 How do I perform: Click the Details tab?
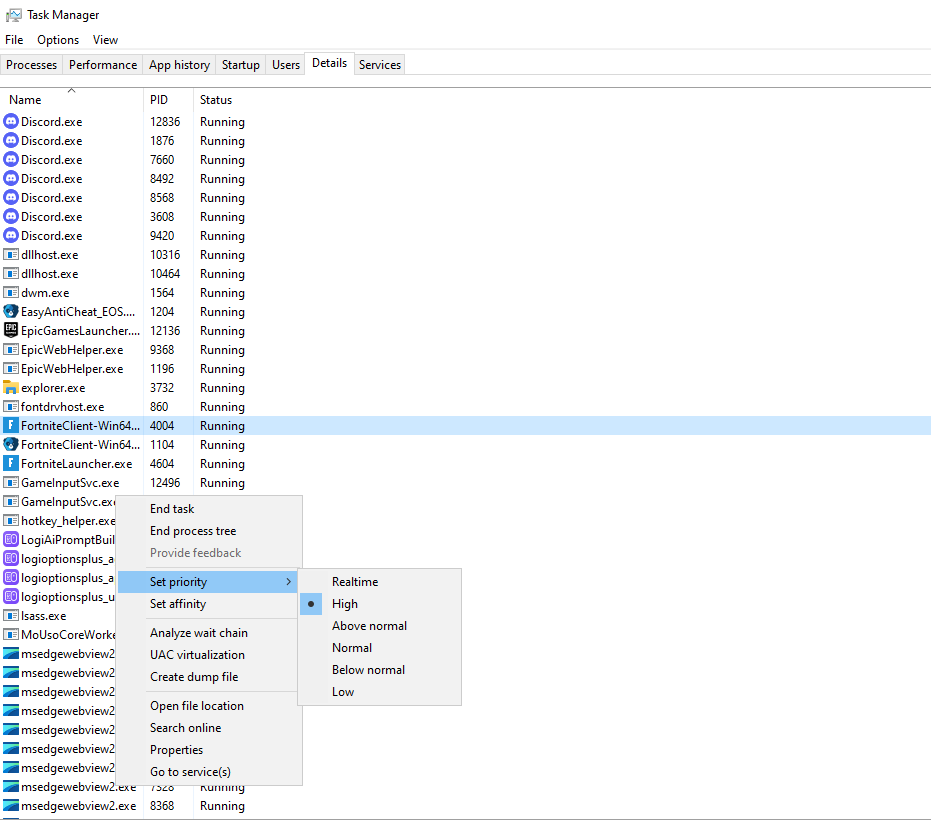(x=330, y=63)
